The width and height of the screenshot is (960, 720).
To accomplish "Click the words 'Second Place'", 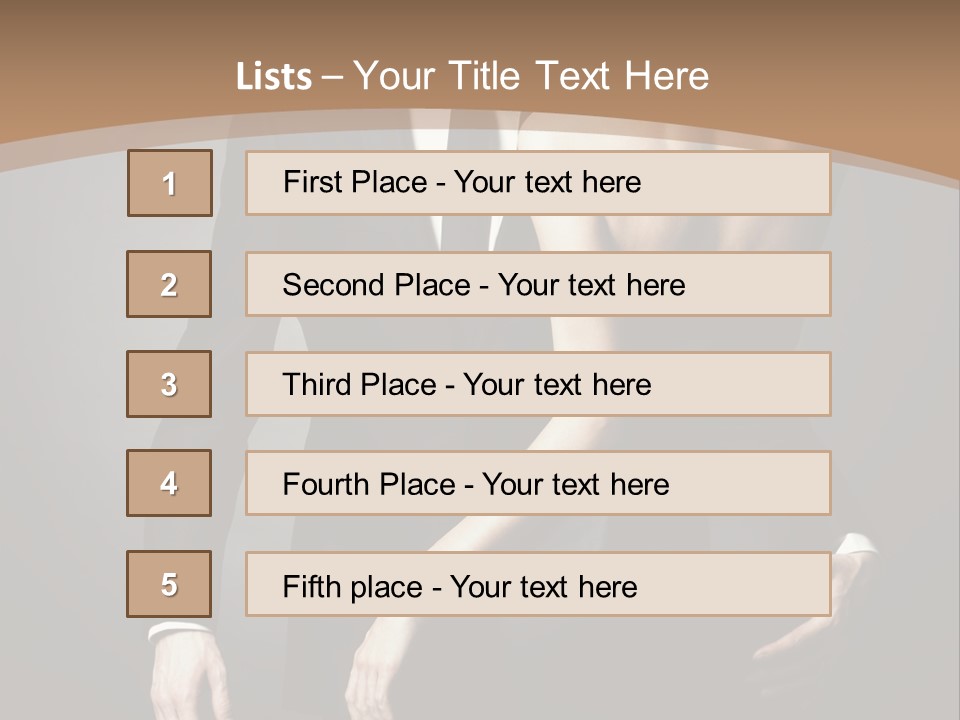I will (377, 285).
